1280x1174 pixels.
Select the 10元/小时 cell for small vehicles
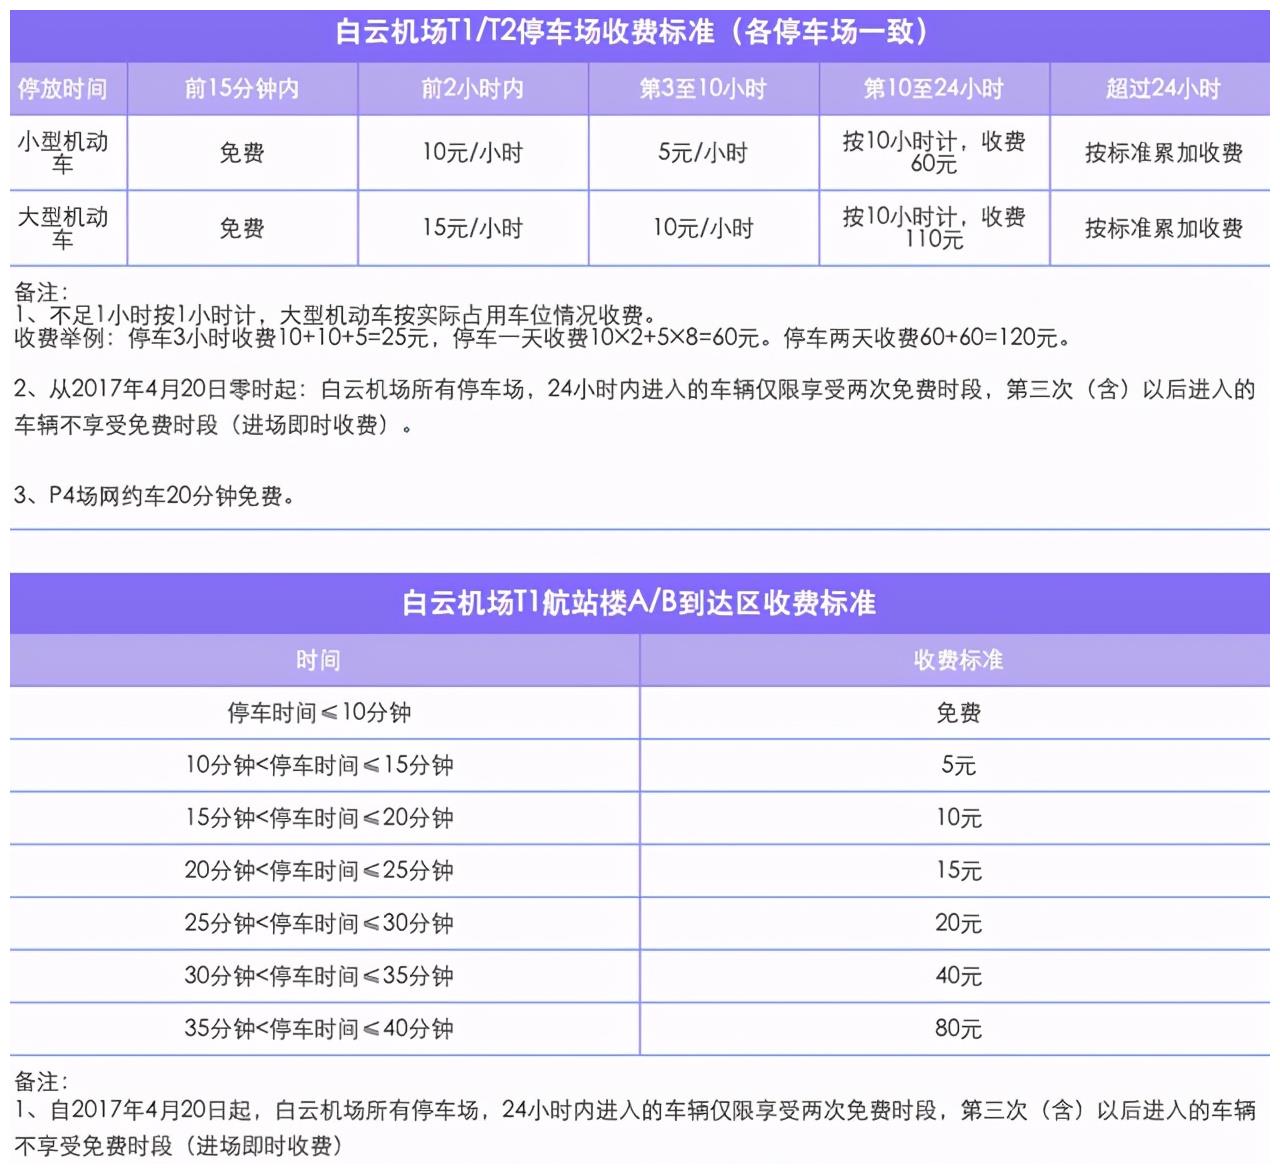click(471, 151)
